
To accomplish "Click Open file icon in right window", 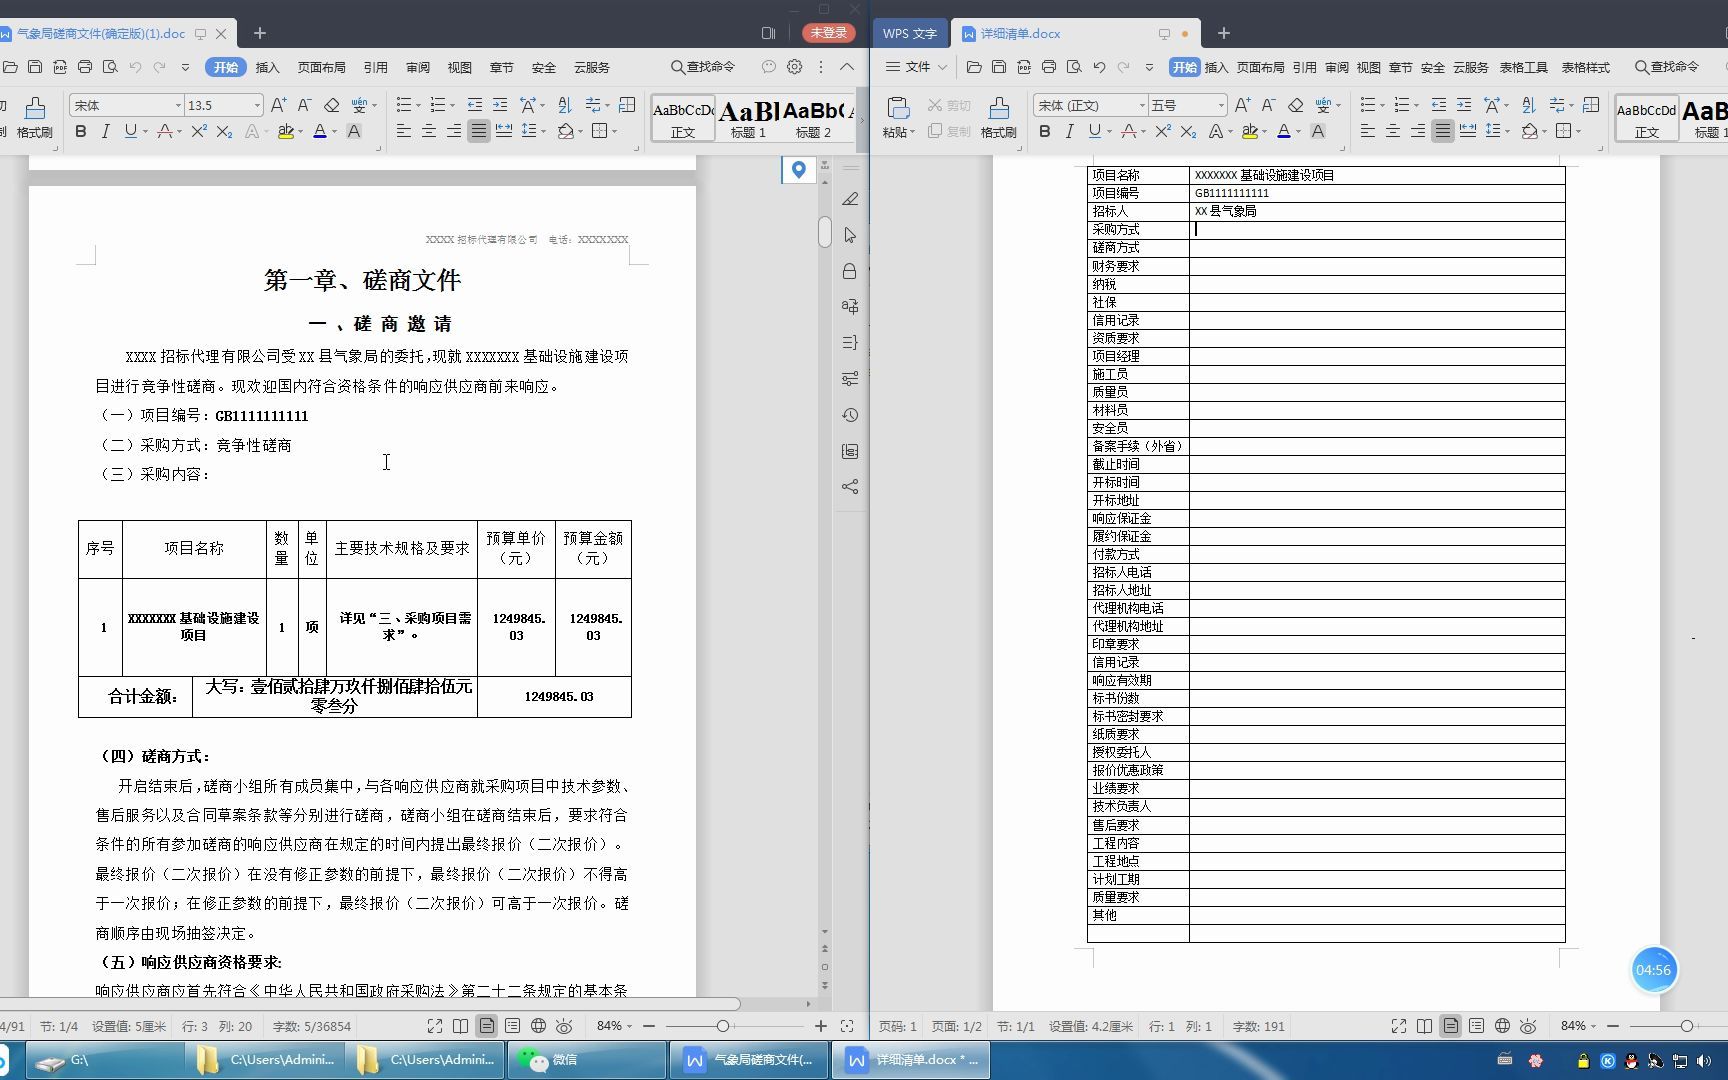I will [x=974, y=67].
